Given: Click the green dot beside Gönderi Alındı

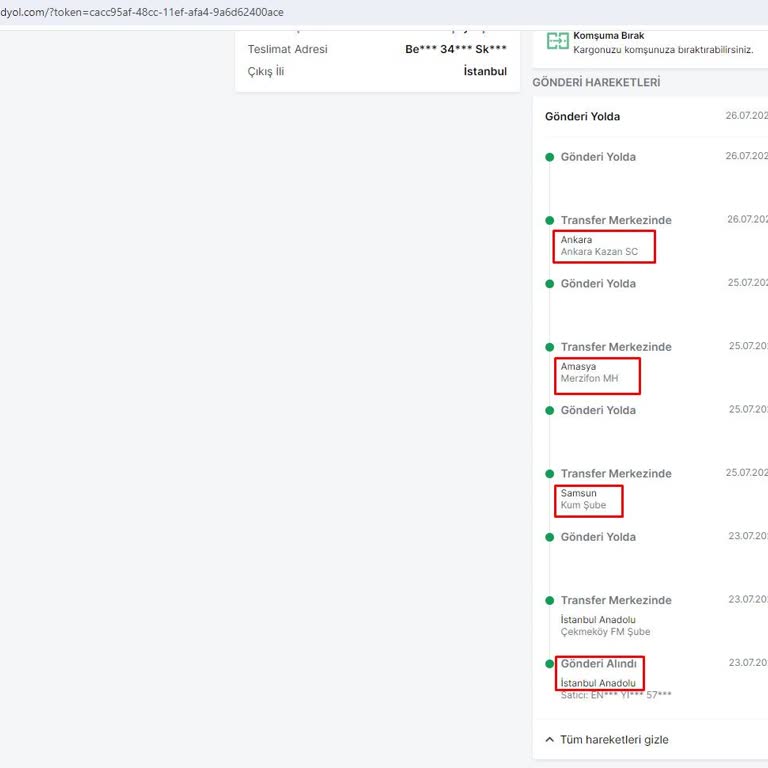Looking at the screenshot, I should pyautogui.click(x=549, y=664).
